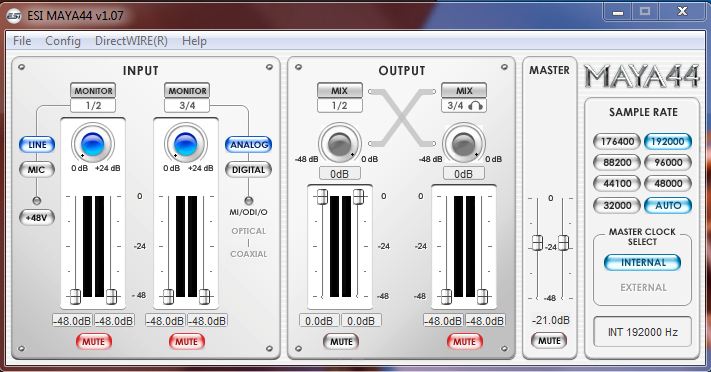Viewport: 711px width, 372px height.
Task: Click left fader of input 3/4
Action: click(168, 296)
